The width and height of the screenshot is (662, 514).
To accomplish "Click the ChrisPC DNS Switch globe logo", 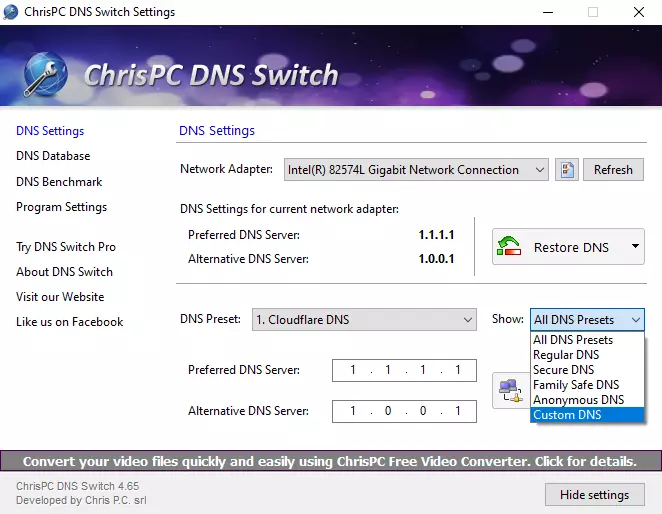I will [x=45, y=74].
